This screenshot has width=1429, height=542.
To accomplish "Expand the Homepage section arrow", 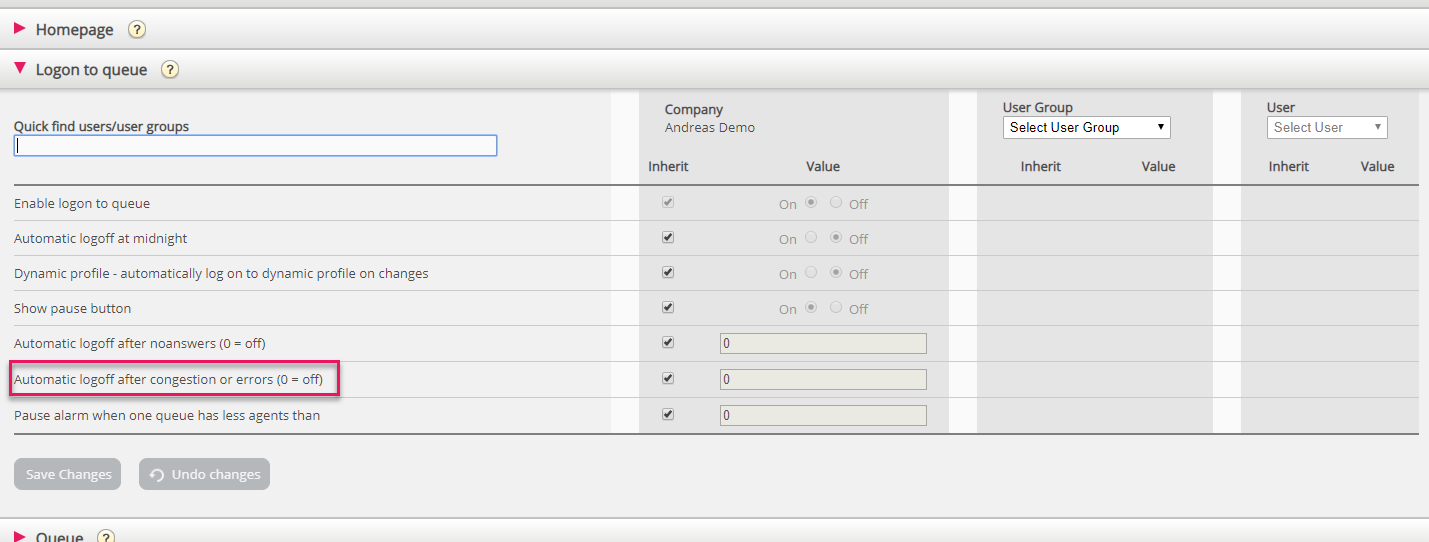I will 20,29.
